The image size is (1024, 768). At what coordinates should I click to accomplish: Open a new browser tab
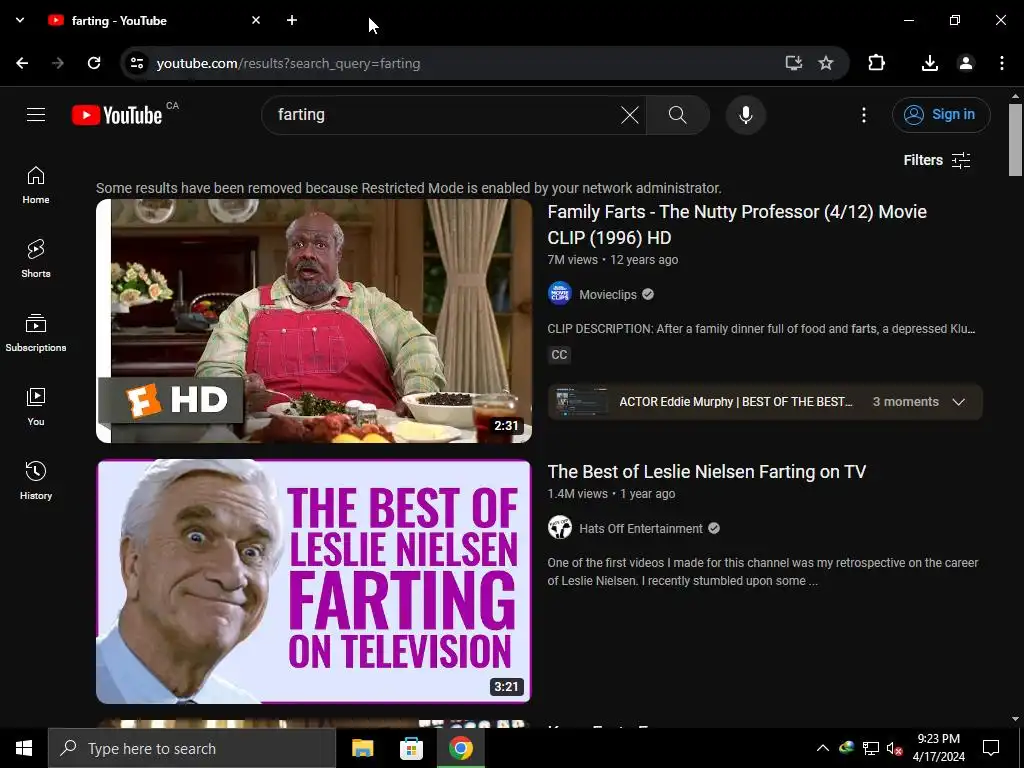tap(292, 21)
